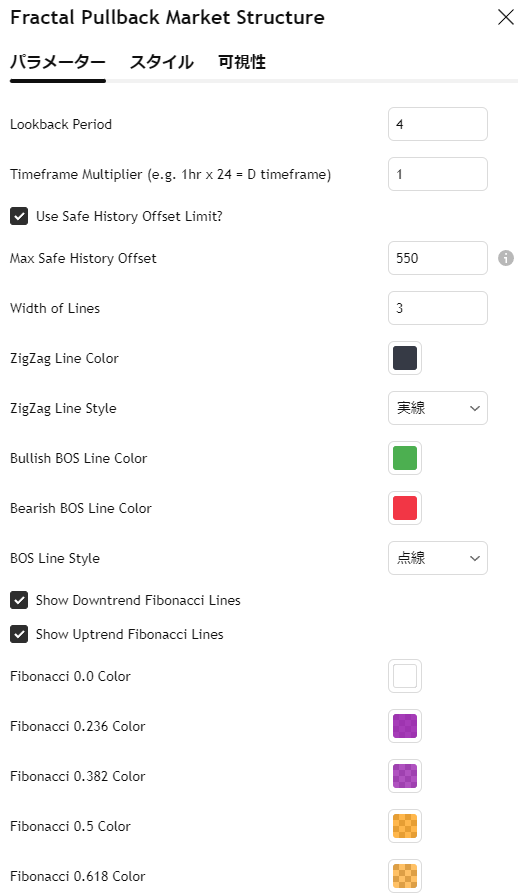The height and width of the screenshot is (895, 518).
Task: Change the Bearish BOS Line Color red swatch
Action: coord(405,508)
